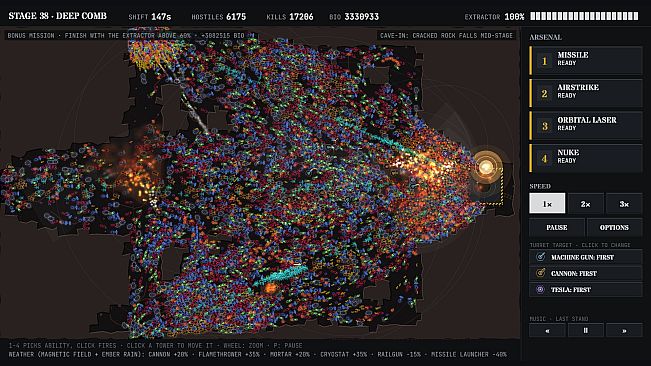This screenshot has height=366, width=651.
Task: Click the Extractor 100% readout
Action: [x=494, y=17]
